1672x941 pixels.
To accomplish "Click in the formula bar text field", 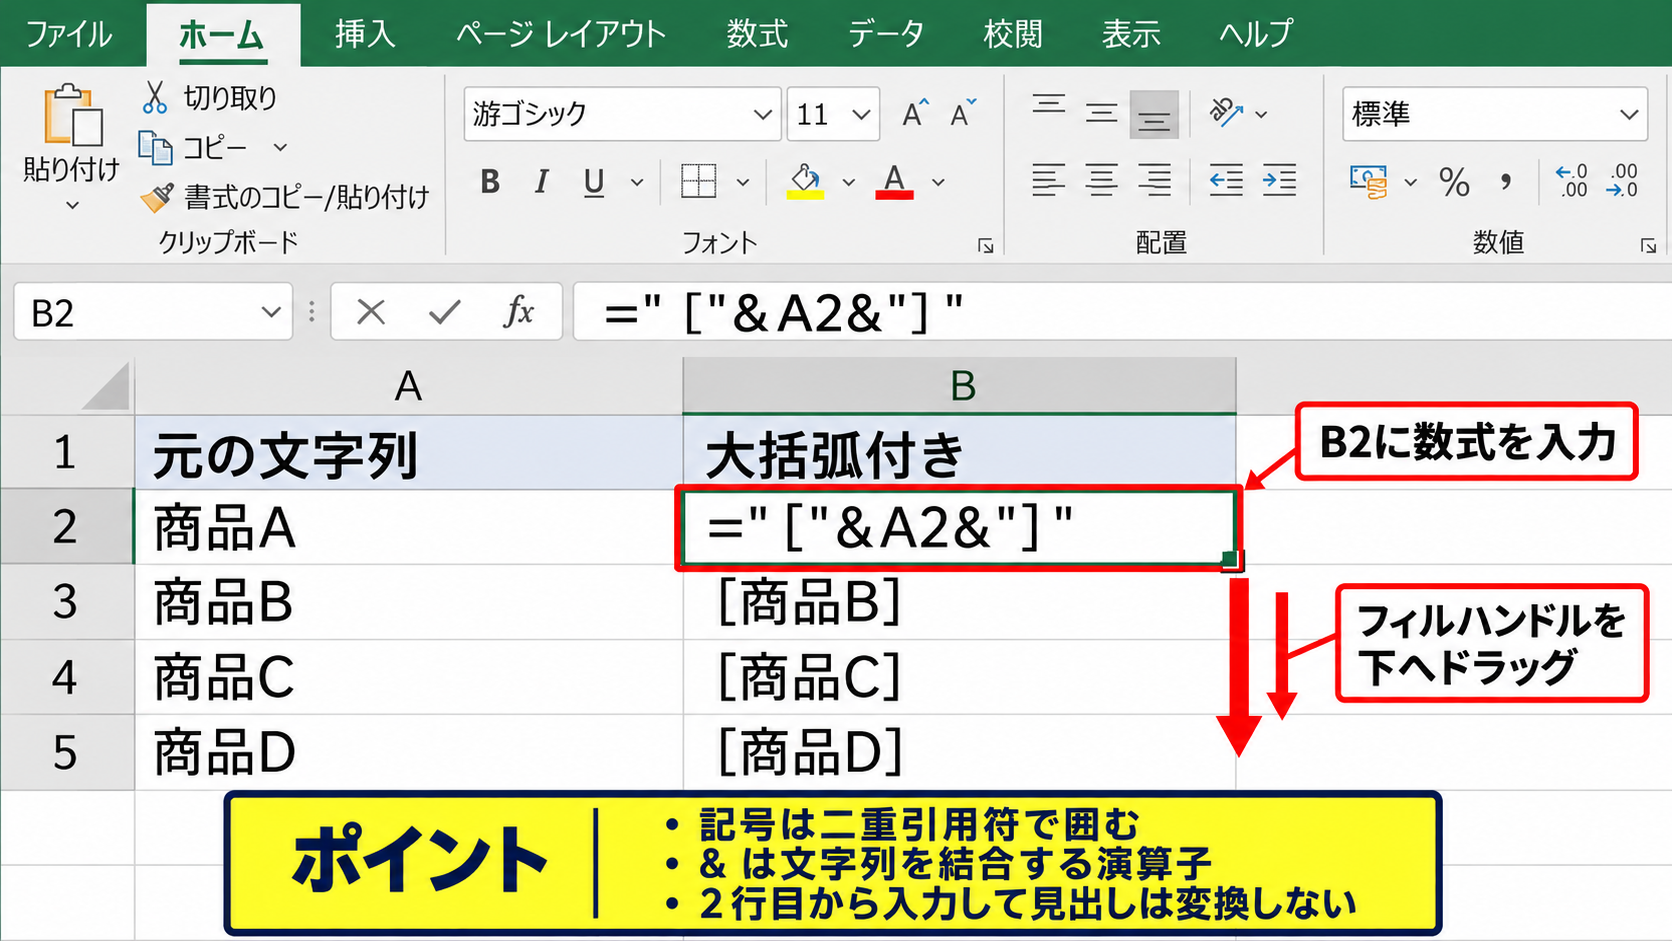I will (1122, 312).
